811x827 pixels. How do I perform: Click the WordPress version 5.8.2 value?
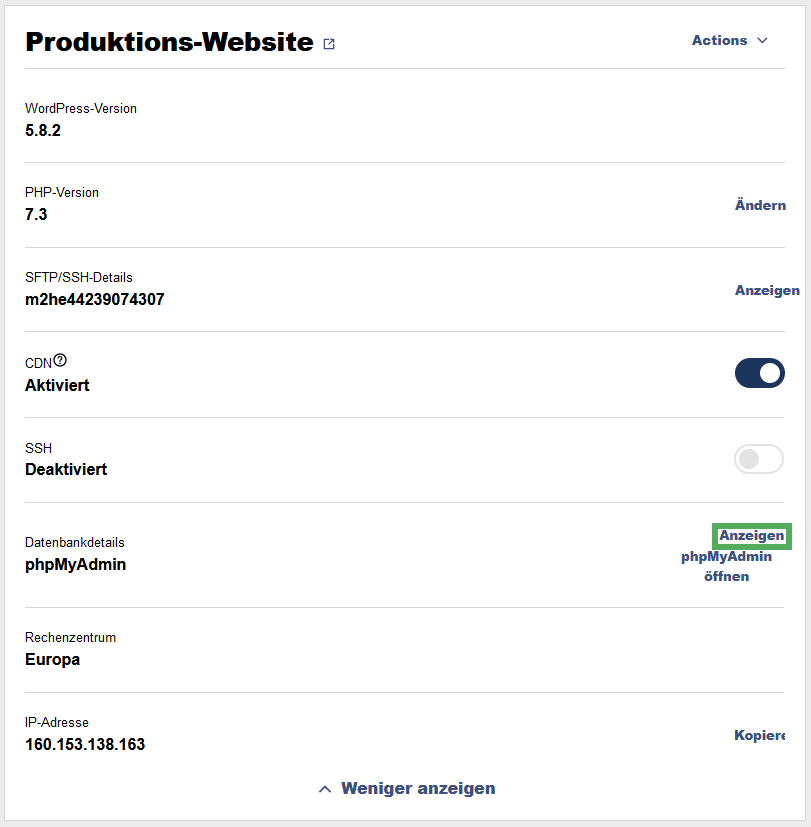(43, 130)
